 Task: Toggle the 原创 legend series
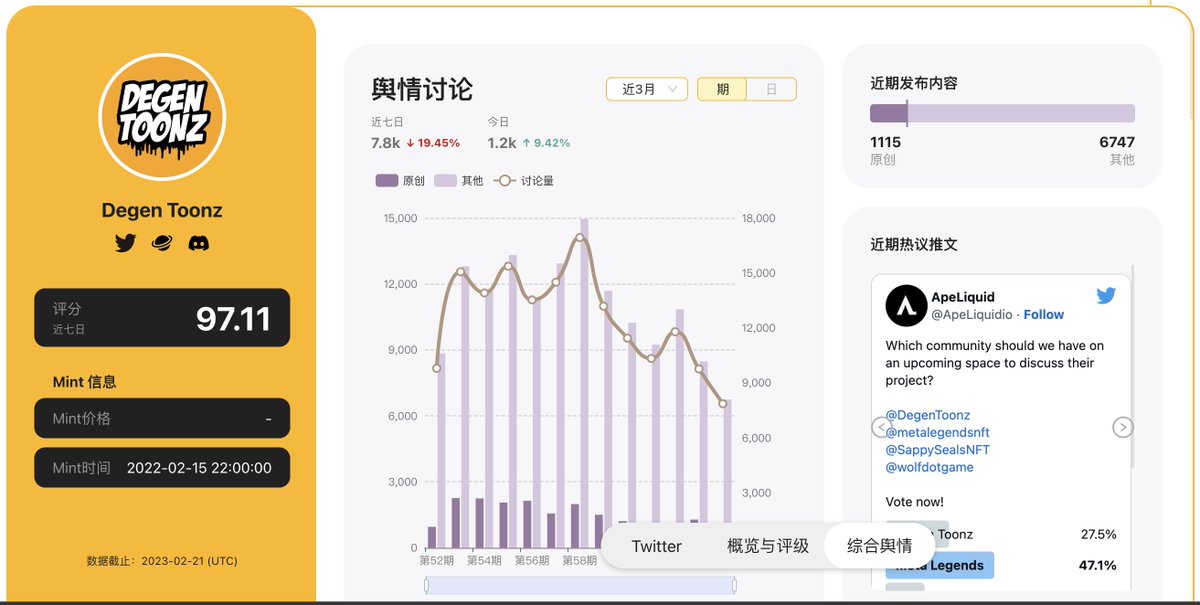(x=400, y=181)
